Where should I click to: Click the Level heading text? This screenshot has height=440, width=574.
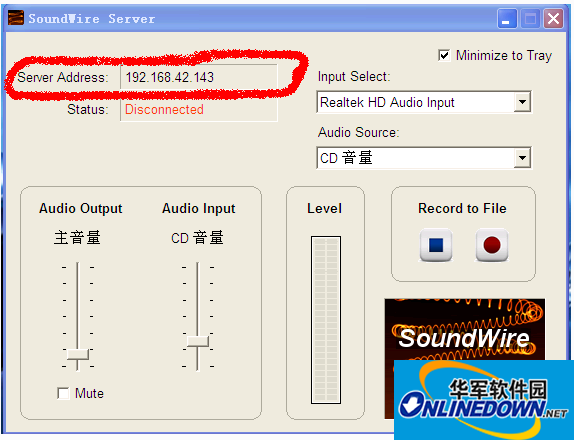pos(324,208)
